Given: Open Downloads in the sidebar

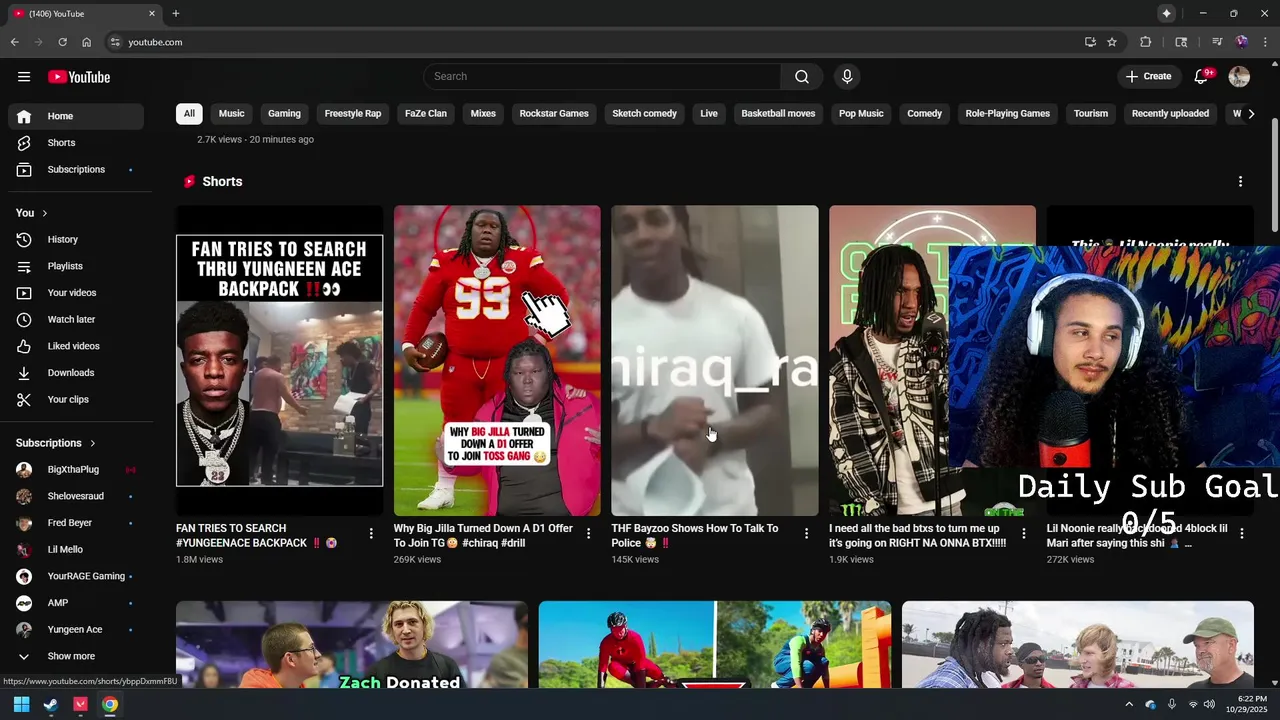Looking at the screenshot, I should point(76,373).
